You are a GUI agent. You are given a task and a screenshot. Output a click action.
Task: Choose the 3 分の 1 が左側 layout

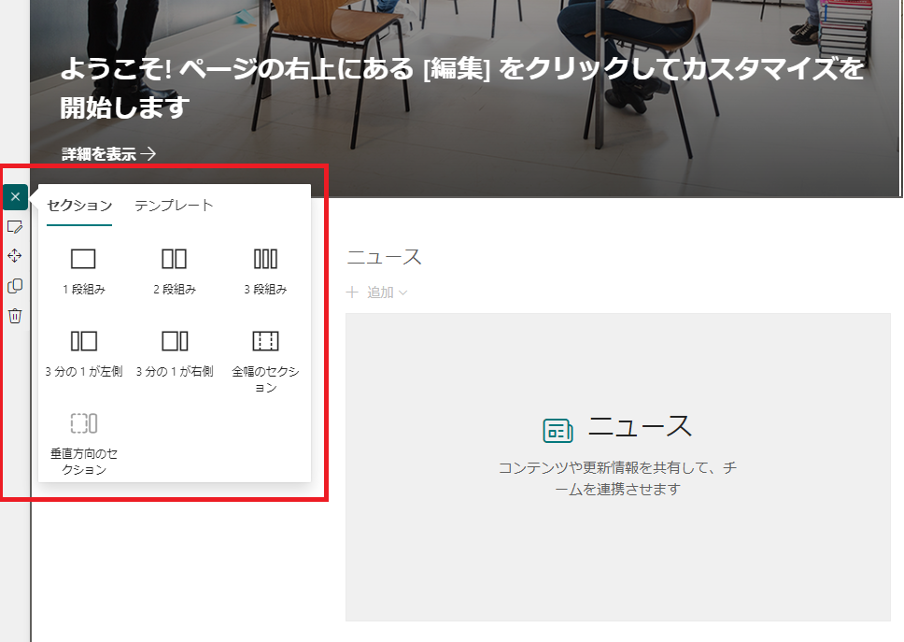(x=84, y=353)
